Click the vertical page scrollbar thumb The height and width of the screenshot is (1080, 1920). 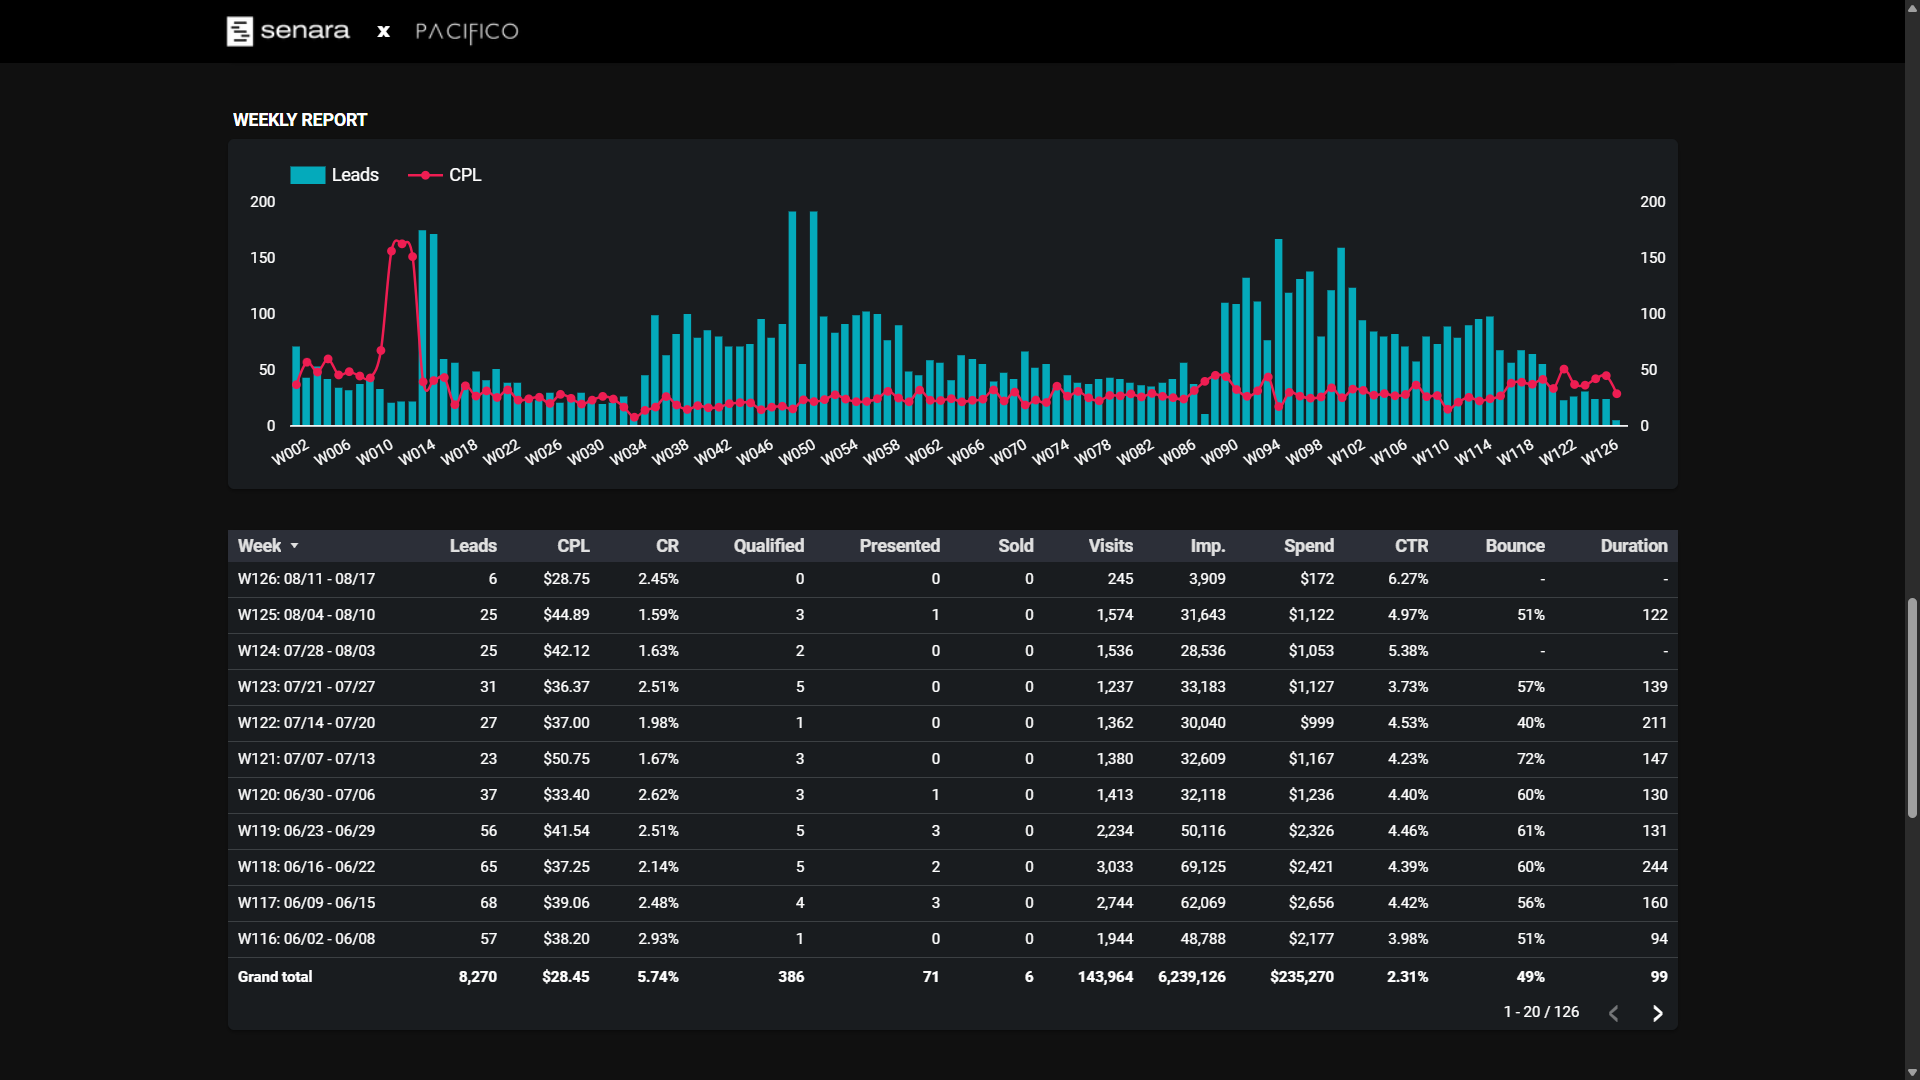[x=1912, y=708]
